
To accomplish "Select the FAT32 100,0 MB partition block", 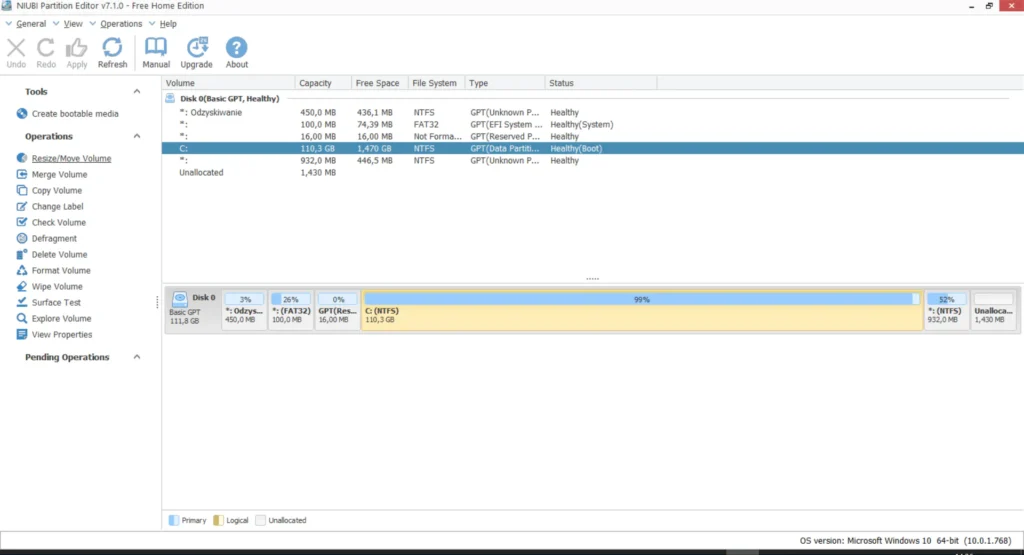I will [x=291, y=309].
